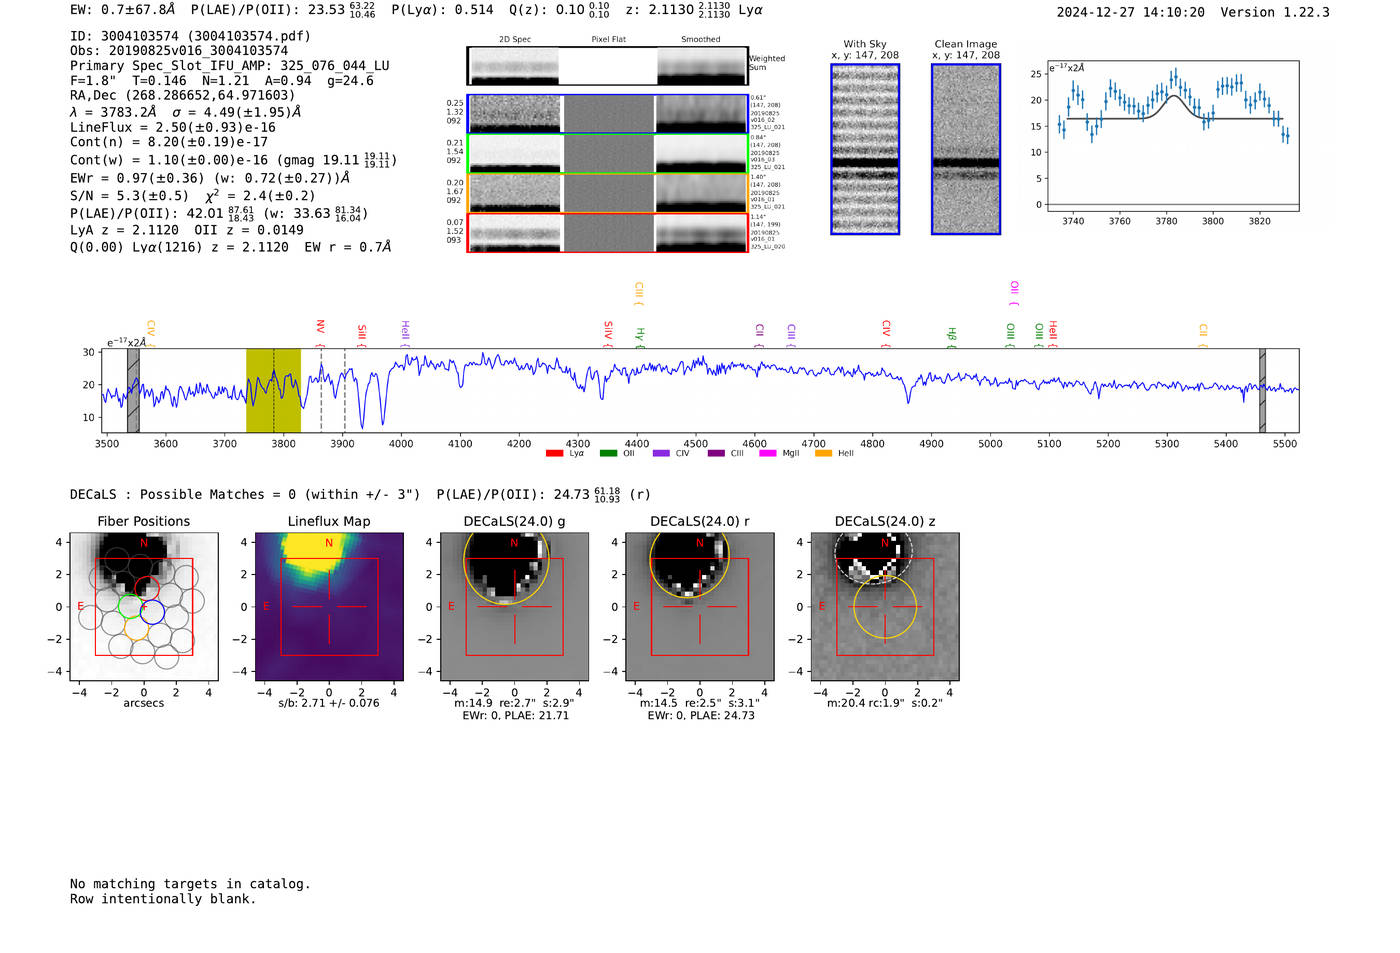Click the LineFlux = 2.50(±0.93)e-16 value
Image resolution: width=1400 pixels, height=953 pixels.
pyautogui.click(x=173, y=128)
